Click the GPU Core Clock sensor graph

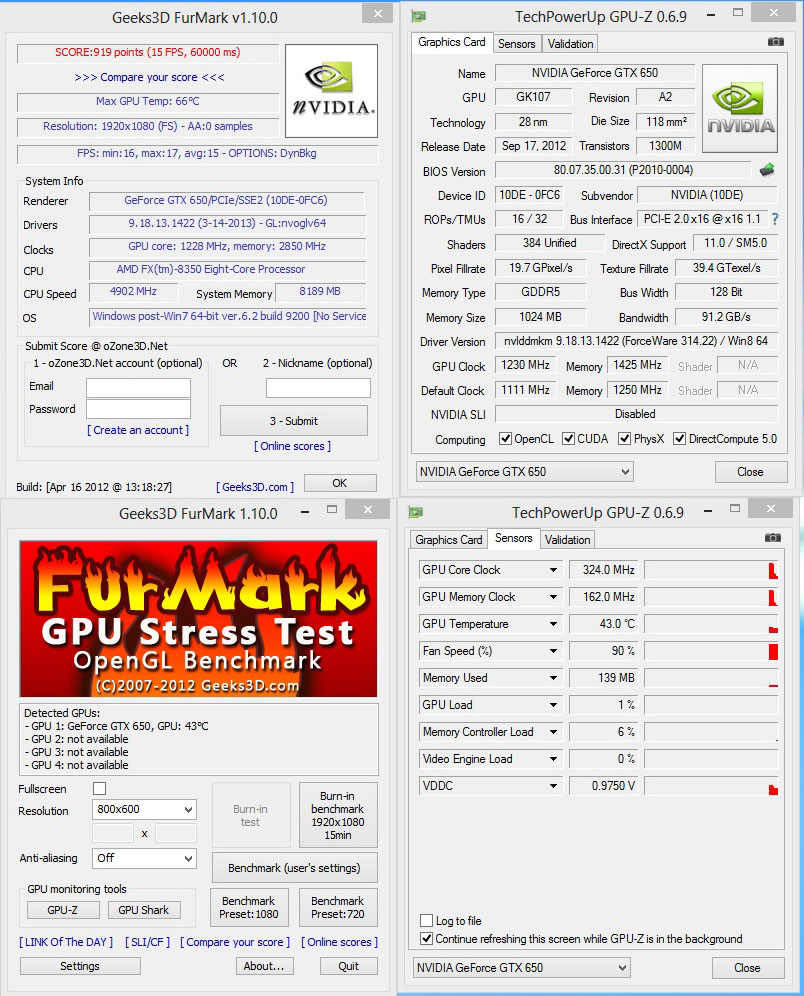click(711, 570)
